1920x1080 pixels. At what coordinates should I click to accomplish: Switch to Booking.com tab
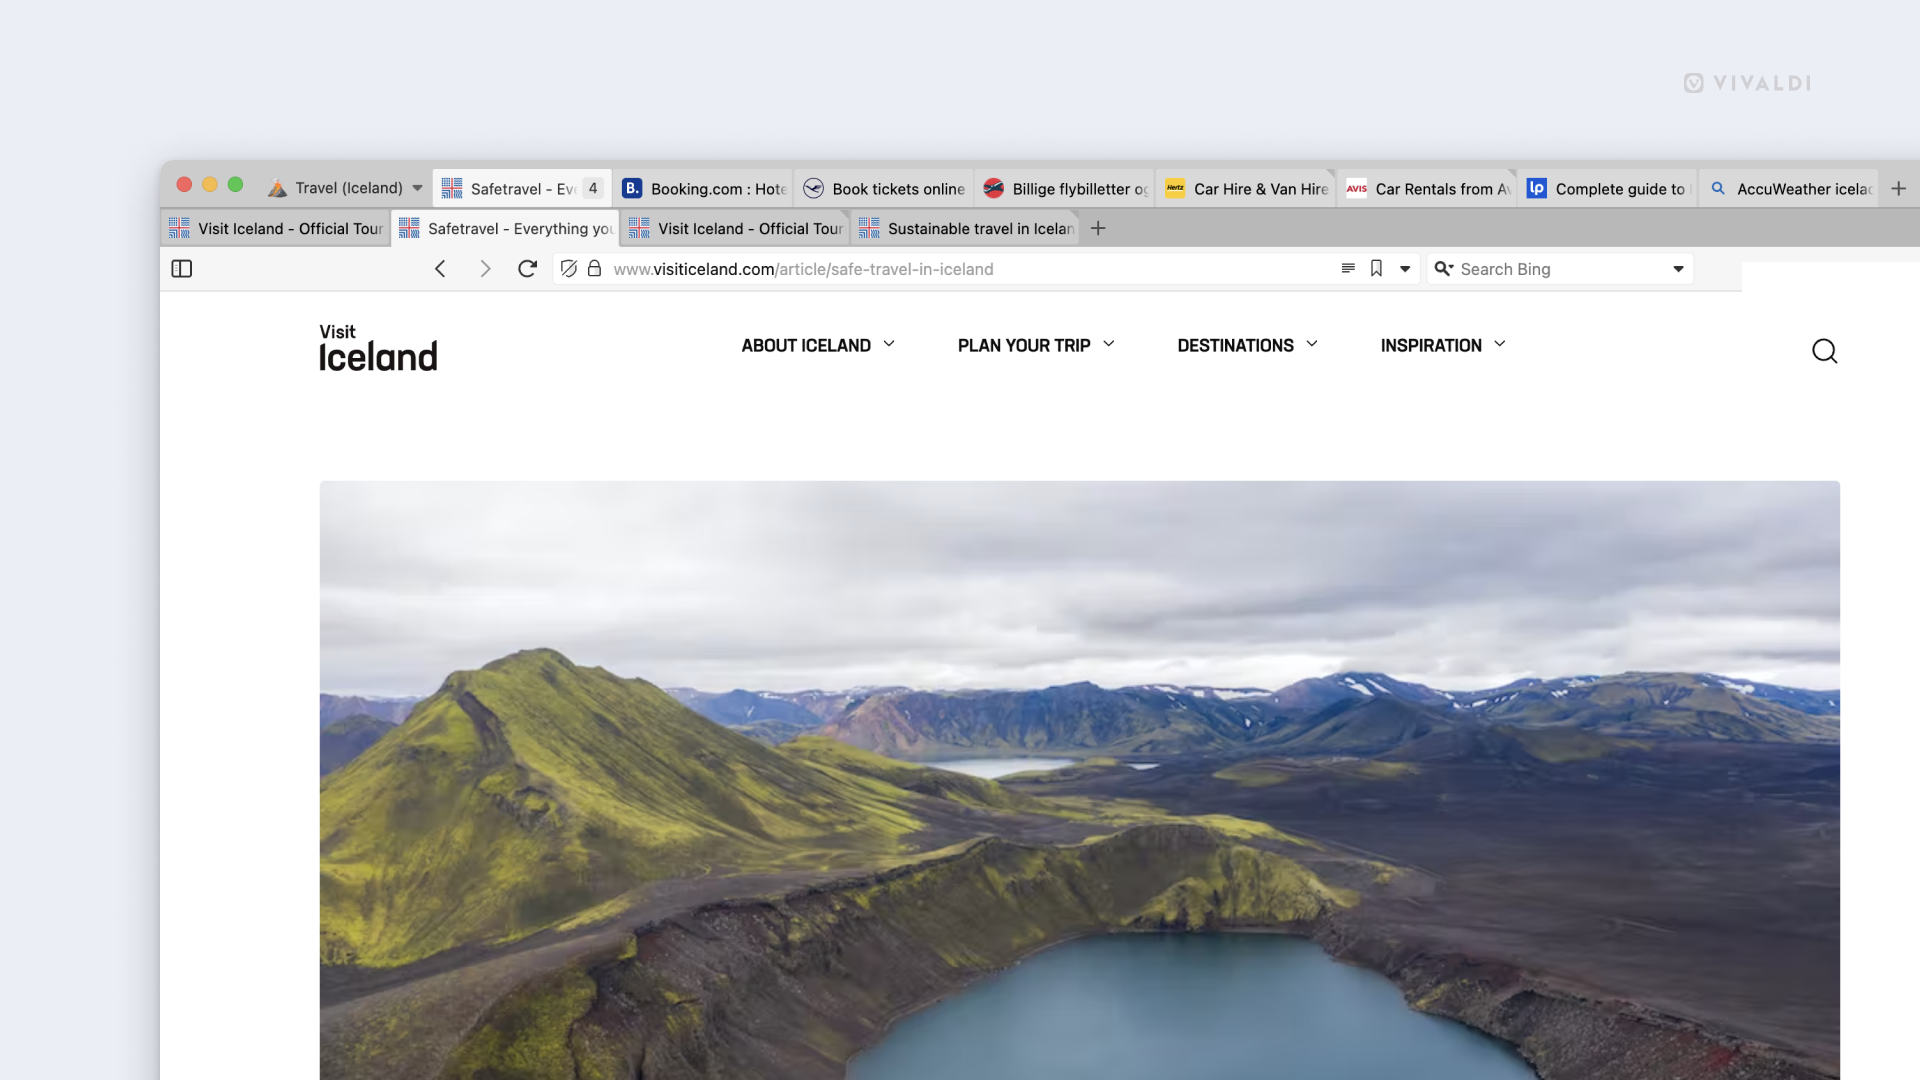click(x=703, y=188)
